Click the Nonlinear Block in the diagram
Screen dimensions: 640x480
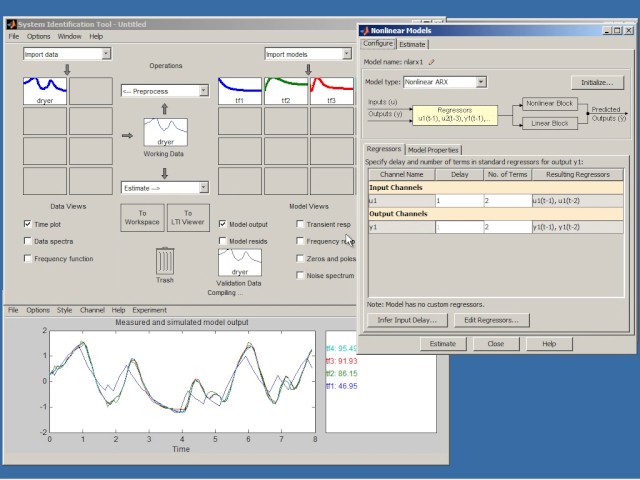(550, 104)
